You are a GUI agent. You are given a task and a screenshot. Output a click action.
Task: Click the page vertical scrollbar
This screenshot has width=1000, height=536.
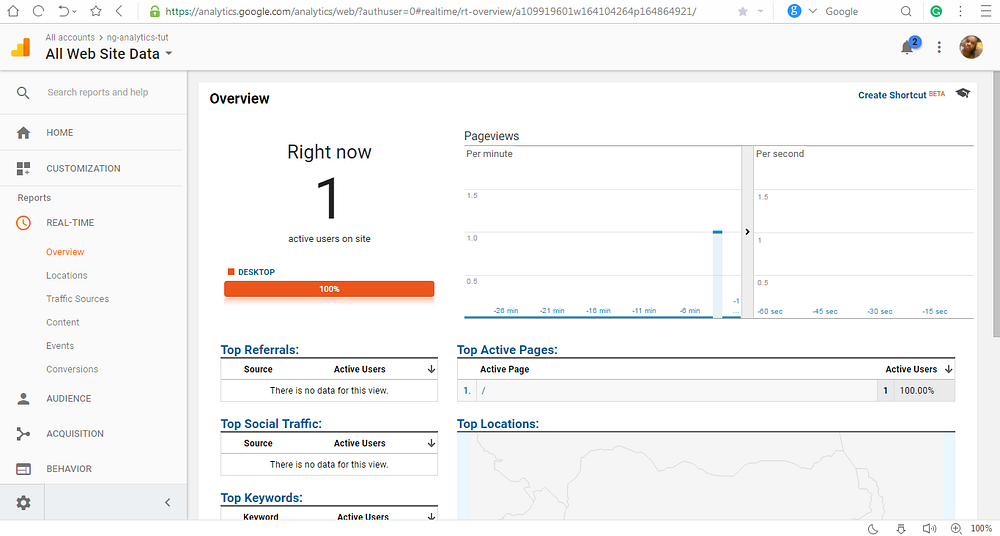[x=996, y=204]
